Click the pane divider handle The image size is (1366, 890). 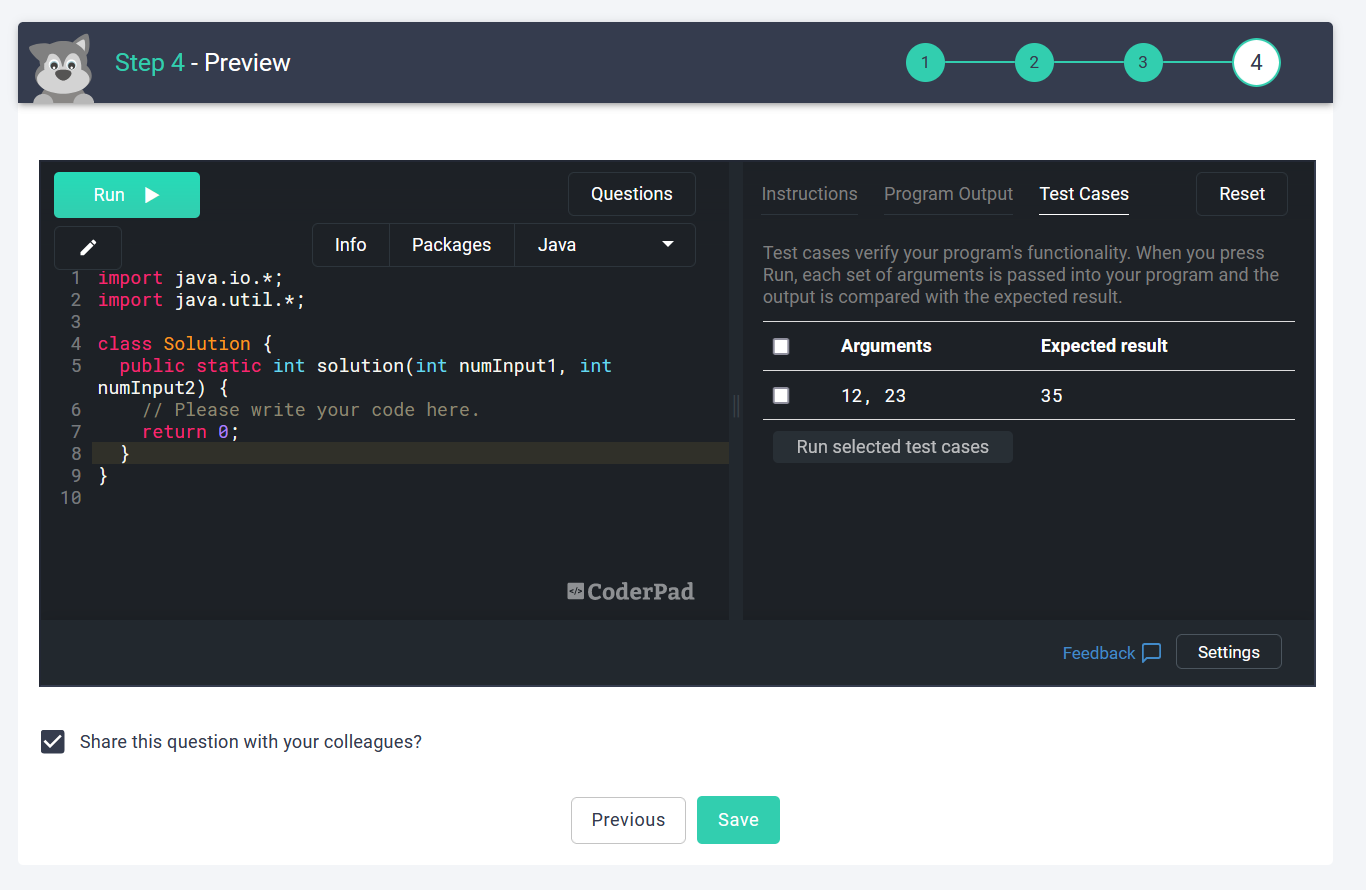click(x=736, y=405)
